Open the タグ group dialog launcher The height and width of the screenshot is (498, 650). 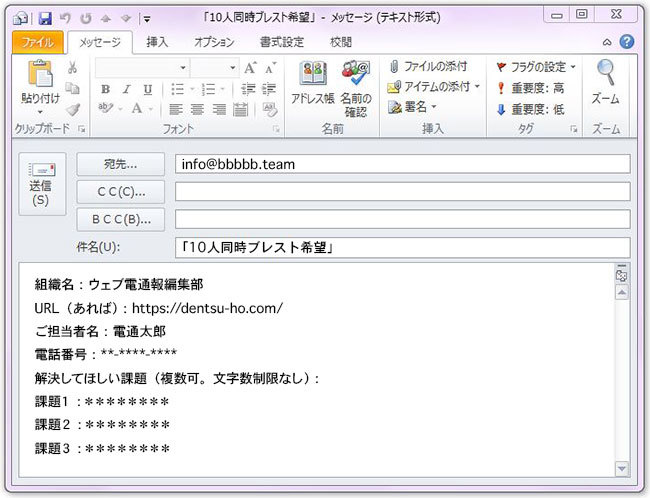(574, 129)
